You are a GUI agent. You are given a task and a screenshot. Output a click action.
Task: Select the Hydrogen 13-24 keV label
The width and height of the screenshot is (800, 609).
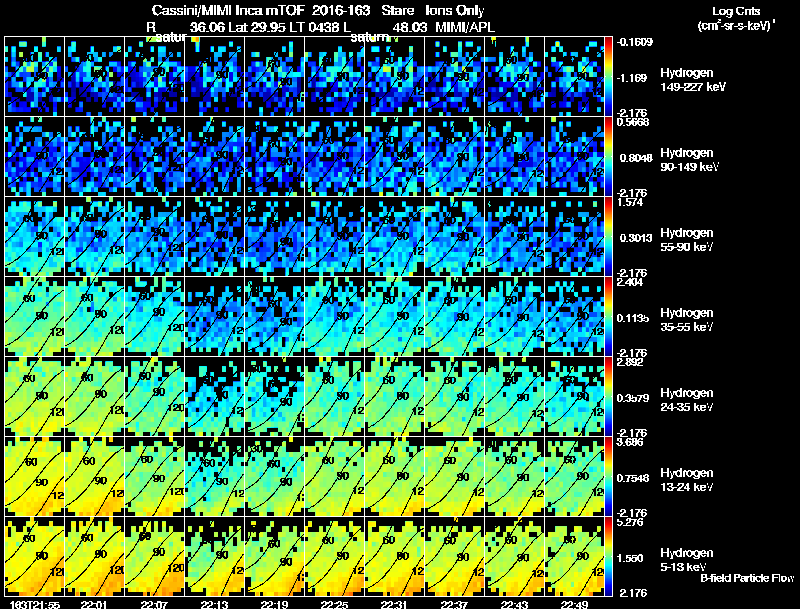[687, 480]
